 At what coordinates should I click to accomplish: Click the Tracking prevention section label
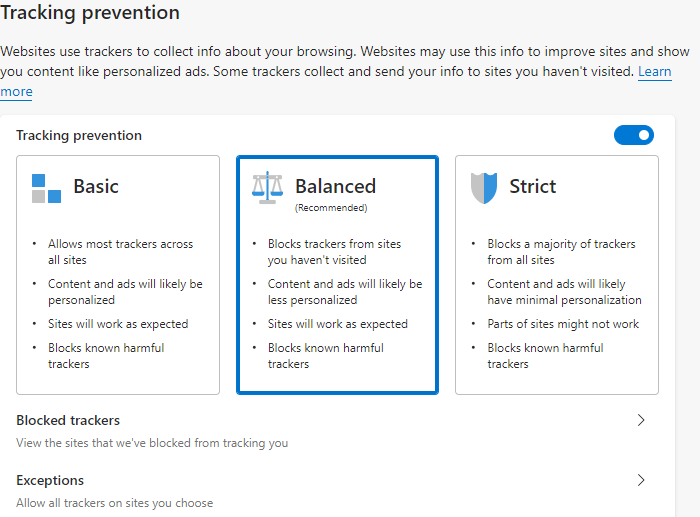(x=79, y=136)
